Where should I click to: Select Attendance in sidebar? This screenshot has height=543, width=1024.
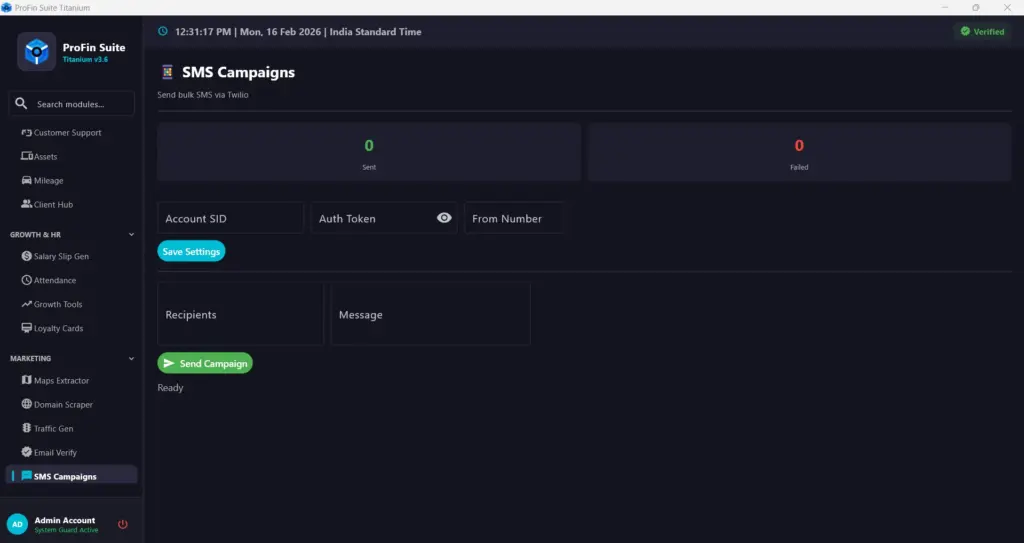71,280
